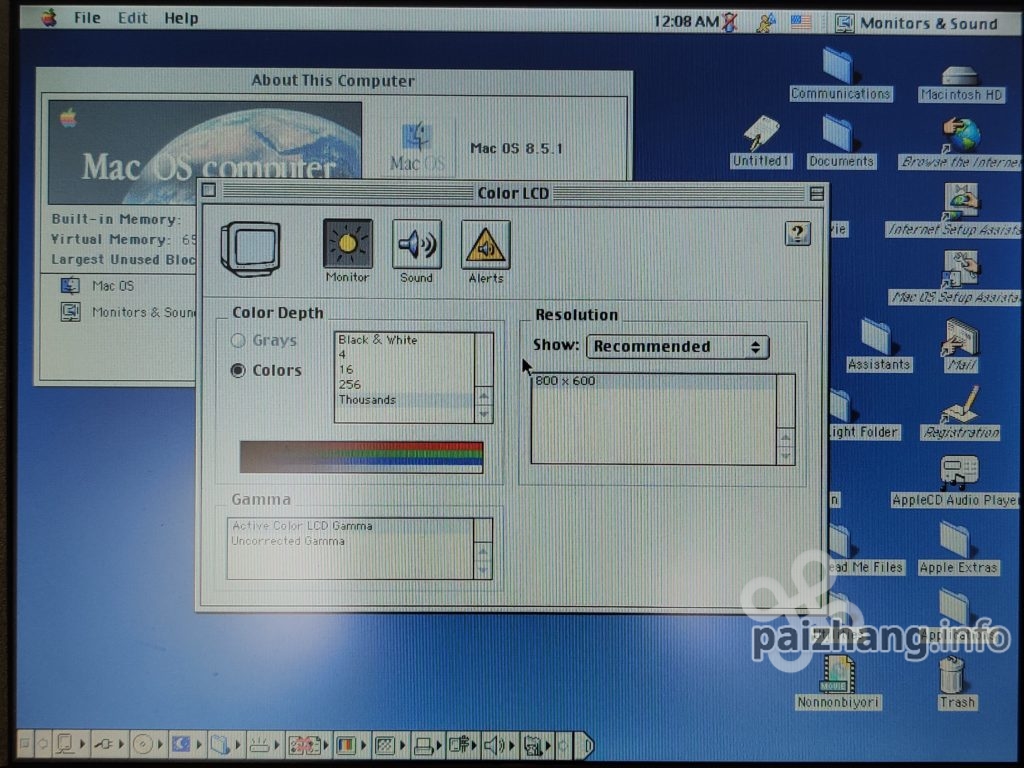Choose Black & White color depth

[x=378, y=340]
